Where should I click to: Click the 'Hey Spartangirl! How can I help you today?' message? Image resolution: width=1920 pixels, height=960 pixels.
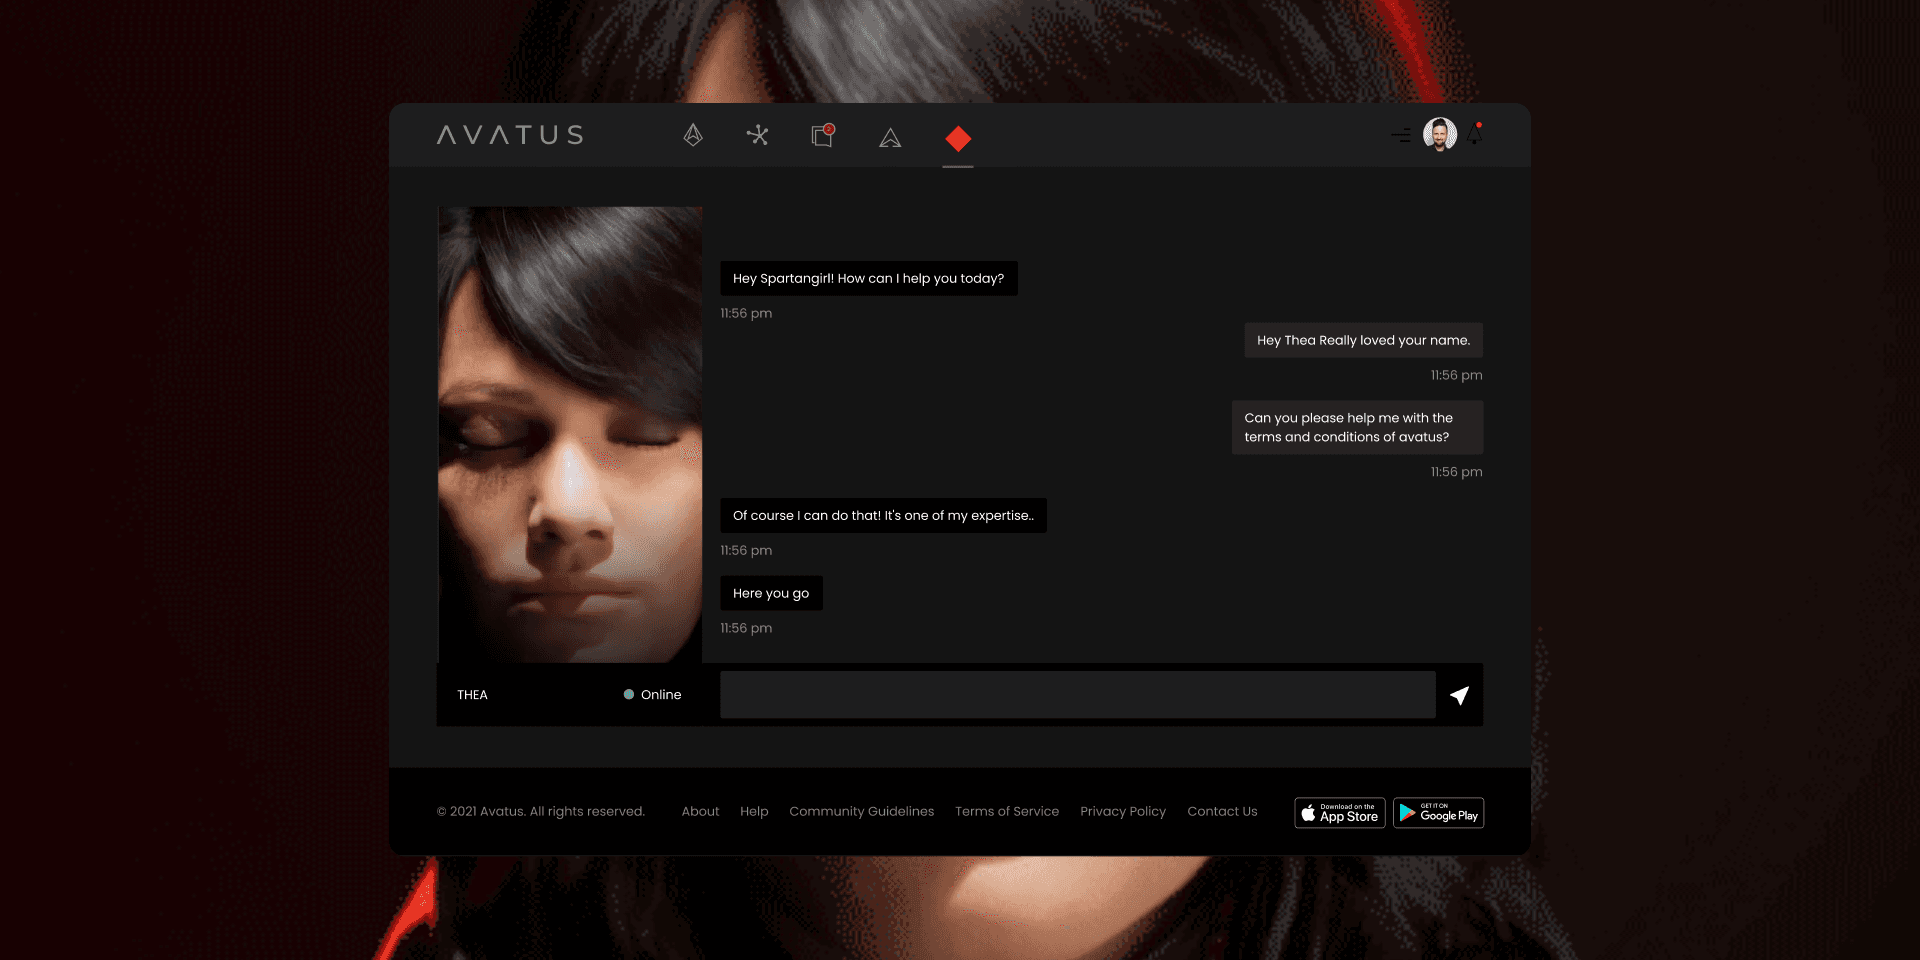(869, 279)
